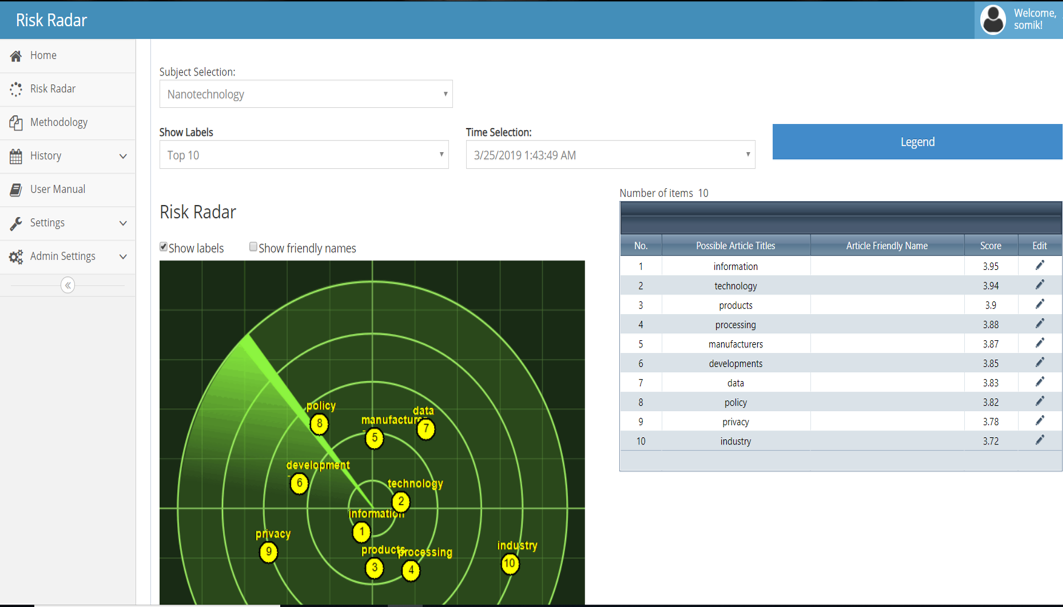The height and width of the screenshot is (607, 1063).
Task: Collapse the sidebar with the double-chevron icon
Action: pos(68,285)
